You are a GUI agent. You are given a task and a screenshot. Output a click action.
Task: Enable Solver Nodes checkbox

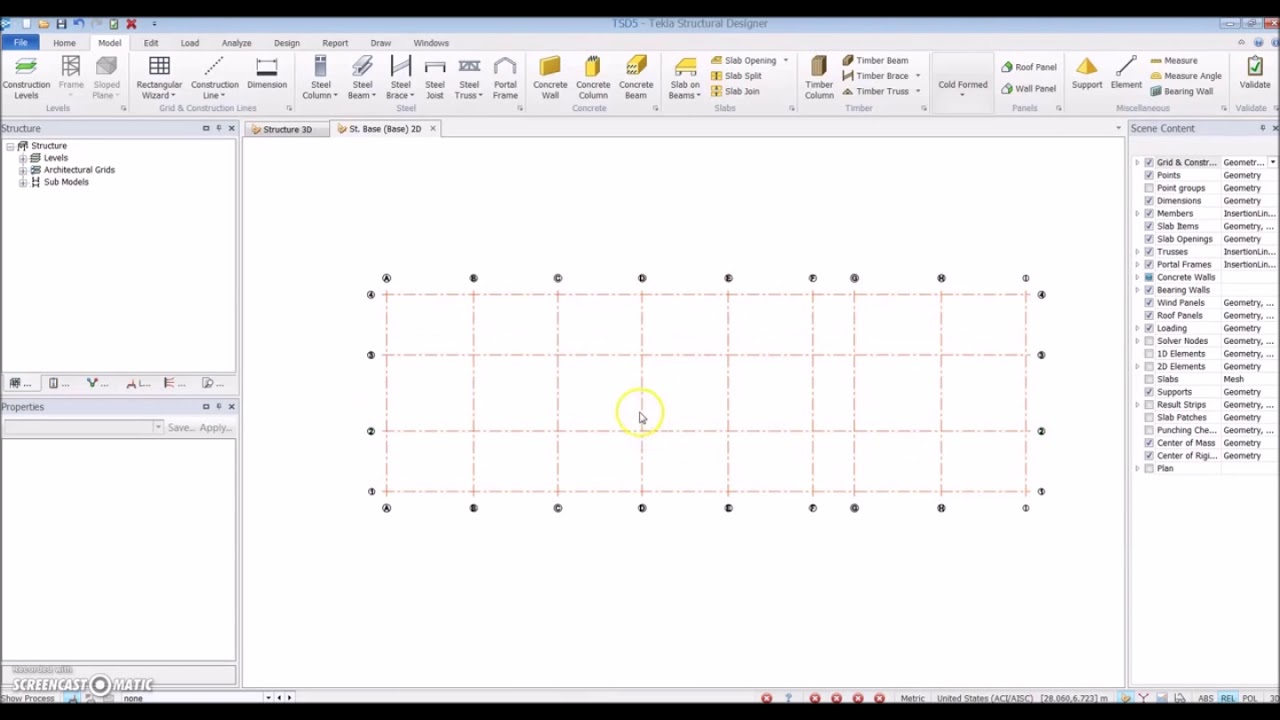click(1148, 341)
